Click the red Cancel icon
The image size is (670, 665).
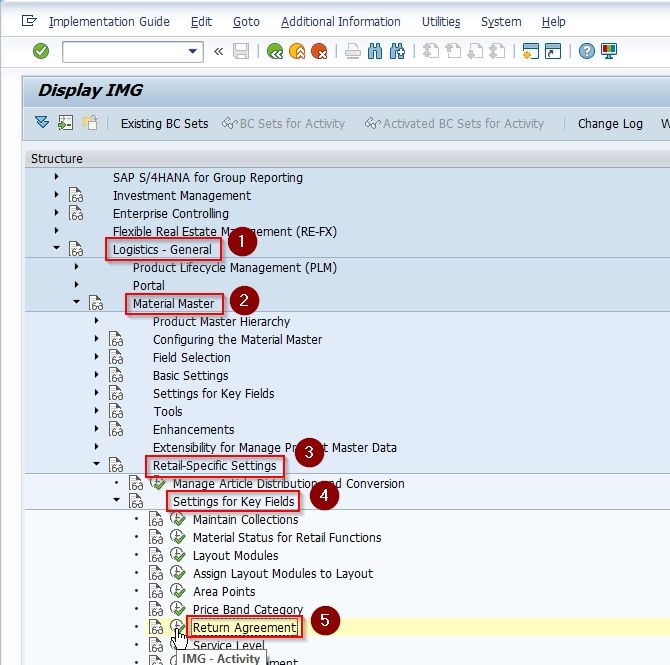(x=319, y=51)
